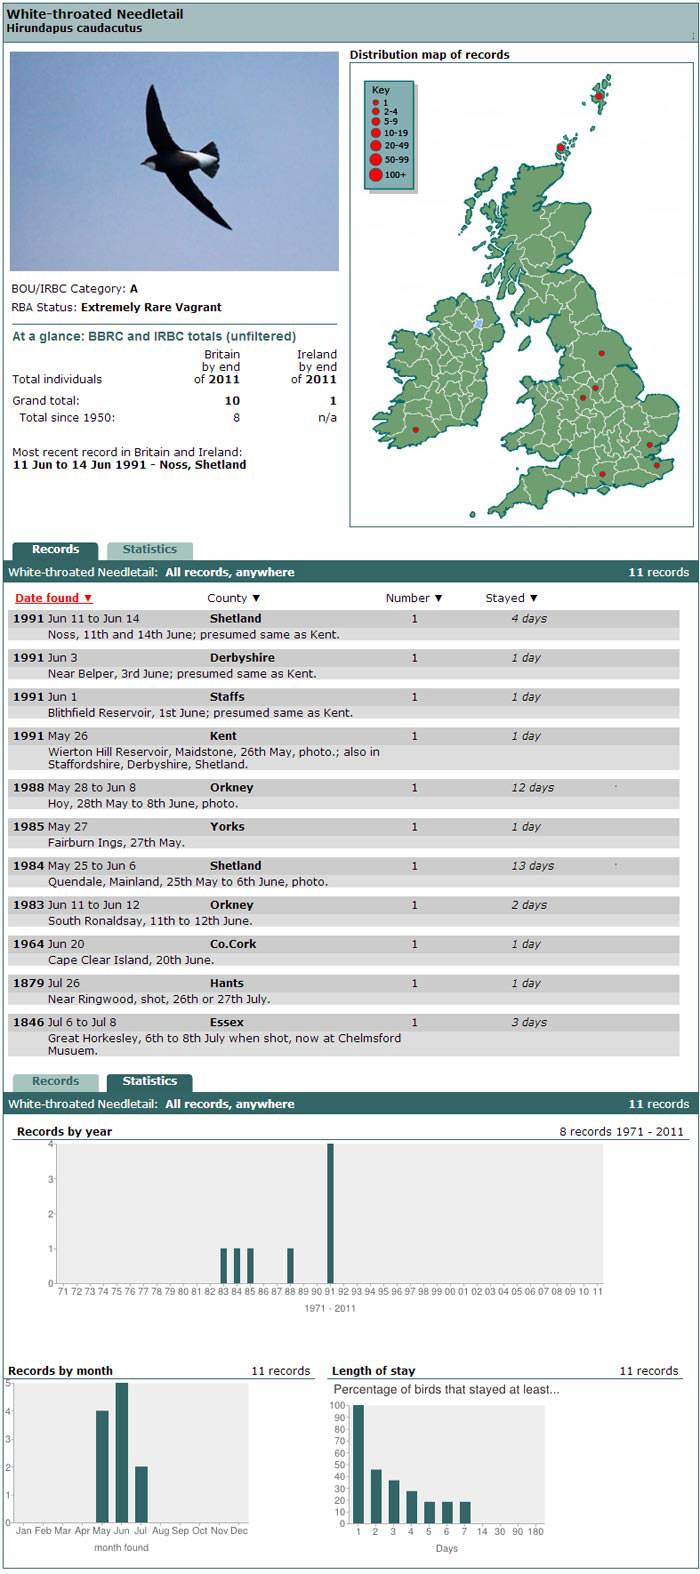Click Shetland red dot on map

pyautogui.click(x=599, y=97)
